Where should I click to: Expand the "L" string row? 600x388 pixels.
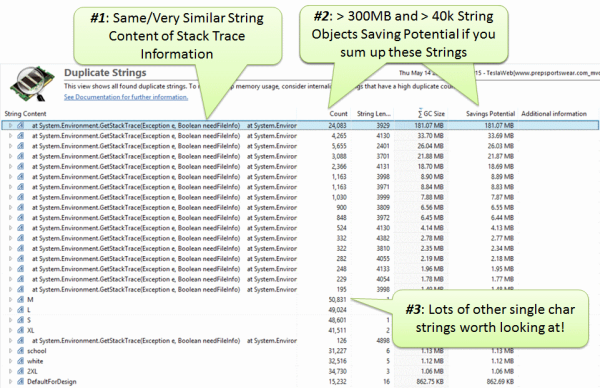(10, 310)
